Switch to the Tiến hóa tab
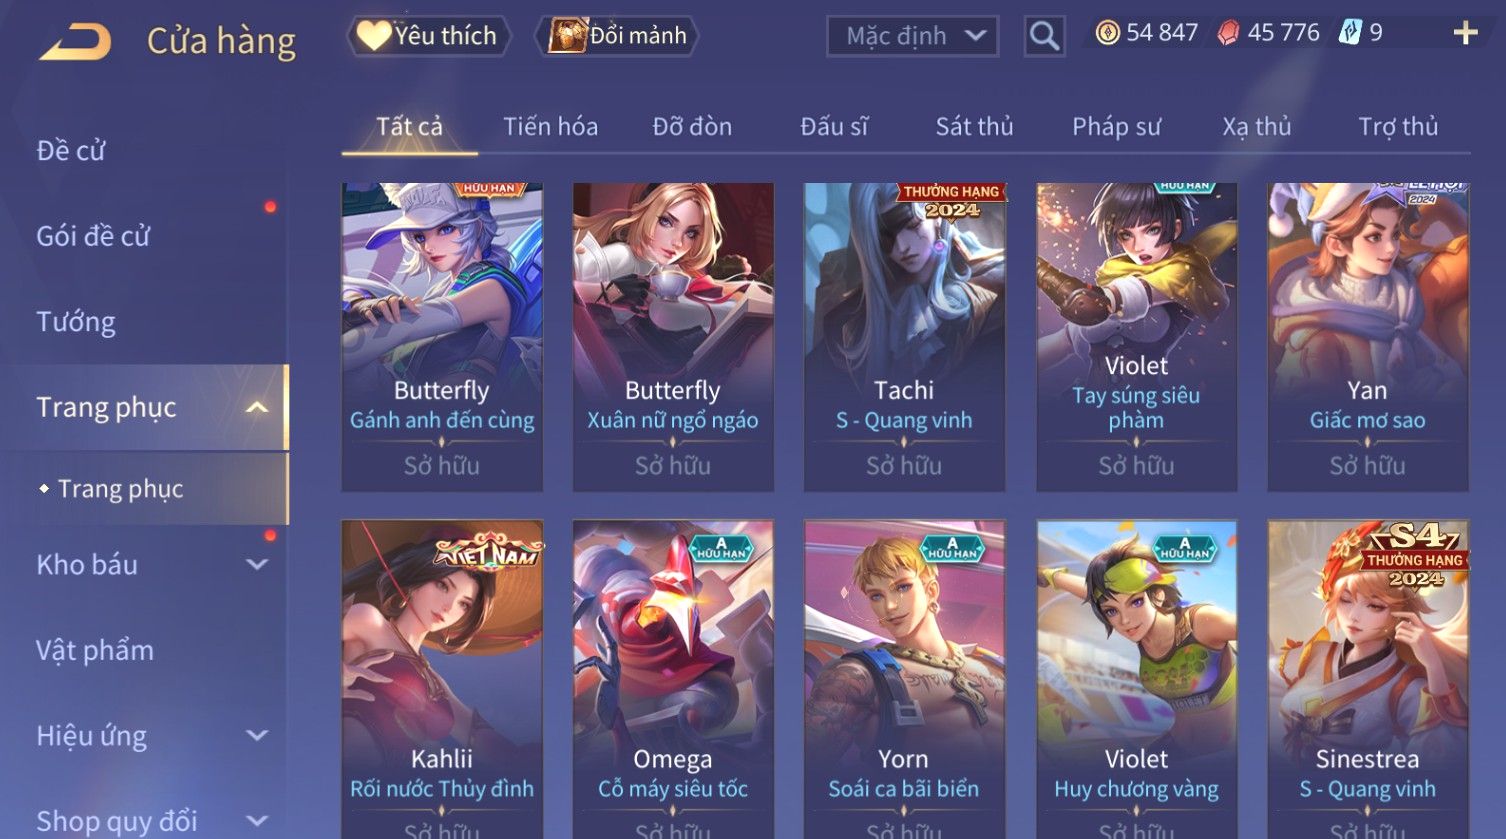Image resolution: width=1506 pixels, height=839 pixels. (550, 127)
